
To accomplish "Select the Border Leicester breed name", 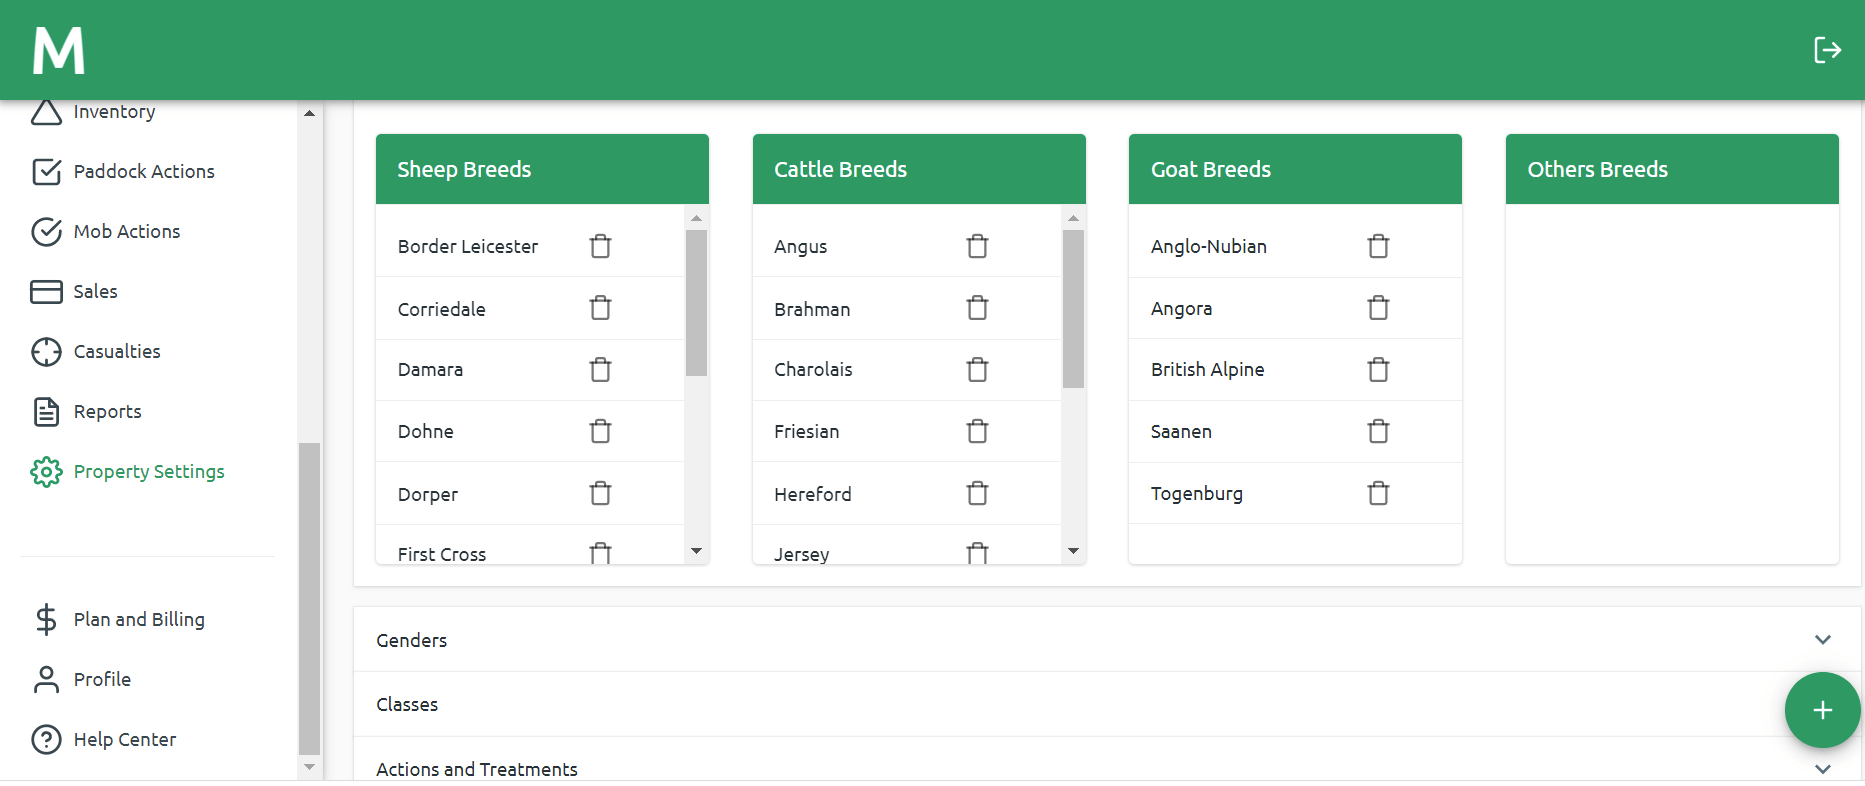I will 468,246.
